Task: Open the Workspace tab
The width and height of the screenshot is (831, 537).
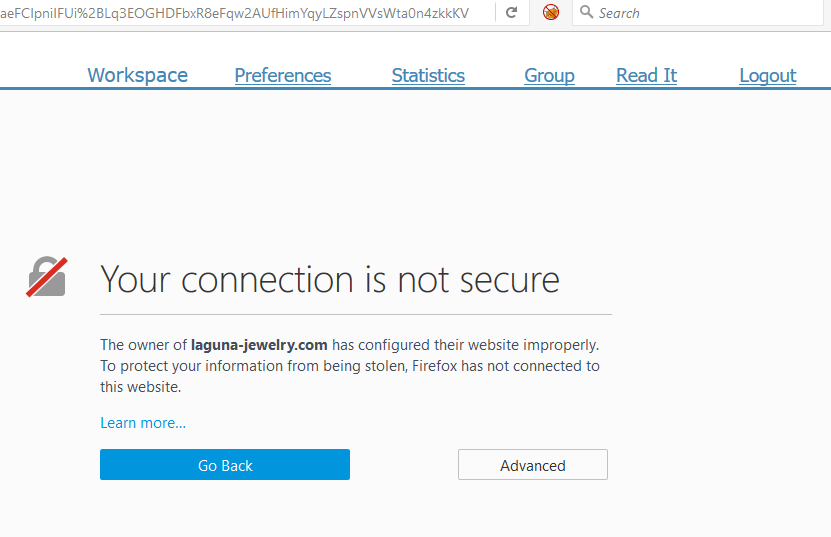Action: (137, 75)
